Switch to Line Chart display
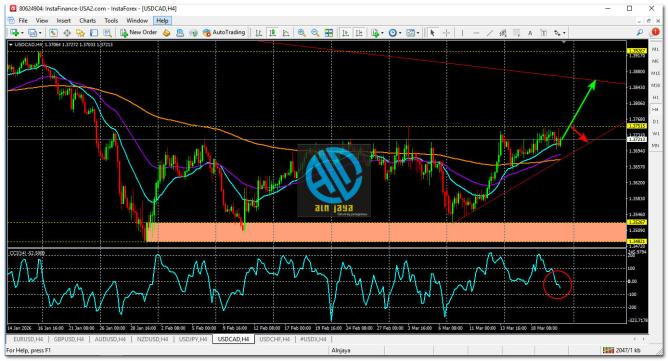The width and height of the screenshot is (668, 361). point(286,33)
